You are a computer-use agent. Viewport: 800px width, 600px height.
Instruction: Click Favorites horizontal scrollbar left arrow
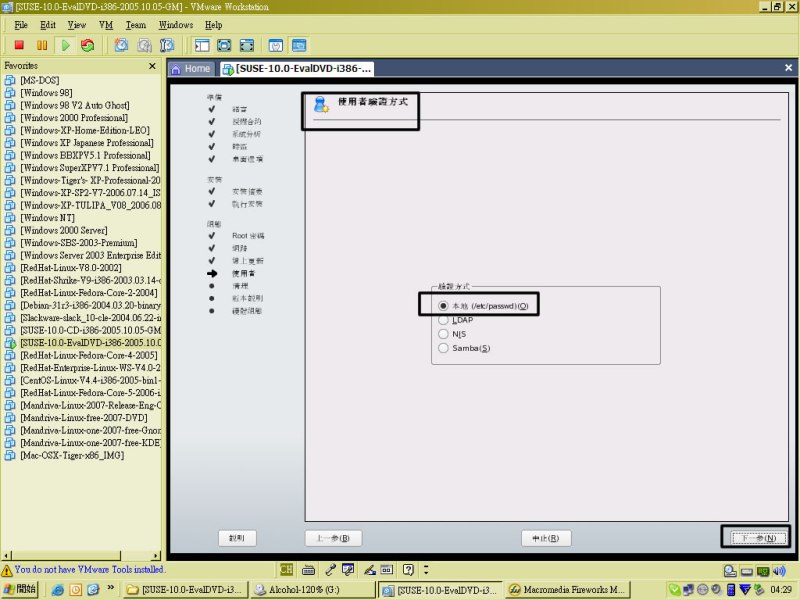tap(7, 555)
